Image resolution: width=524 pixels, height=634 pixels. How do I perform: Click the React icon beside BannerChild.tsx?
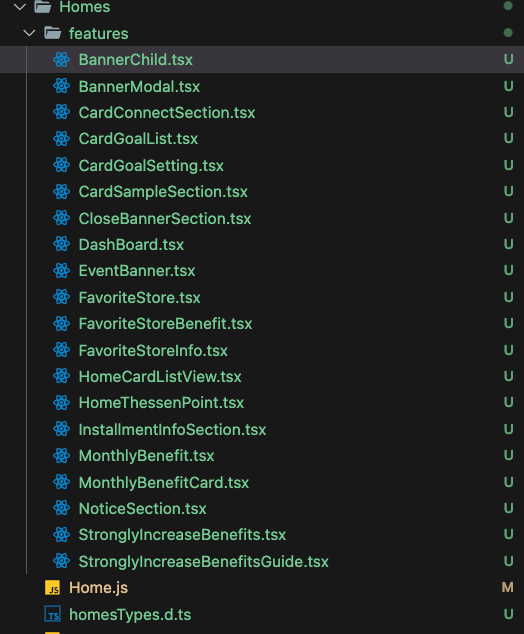tap(61, 59)
